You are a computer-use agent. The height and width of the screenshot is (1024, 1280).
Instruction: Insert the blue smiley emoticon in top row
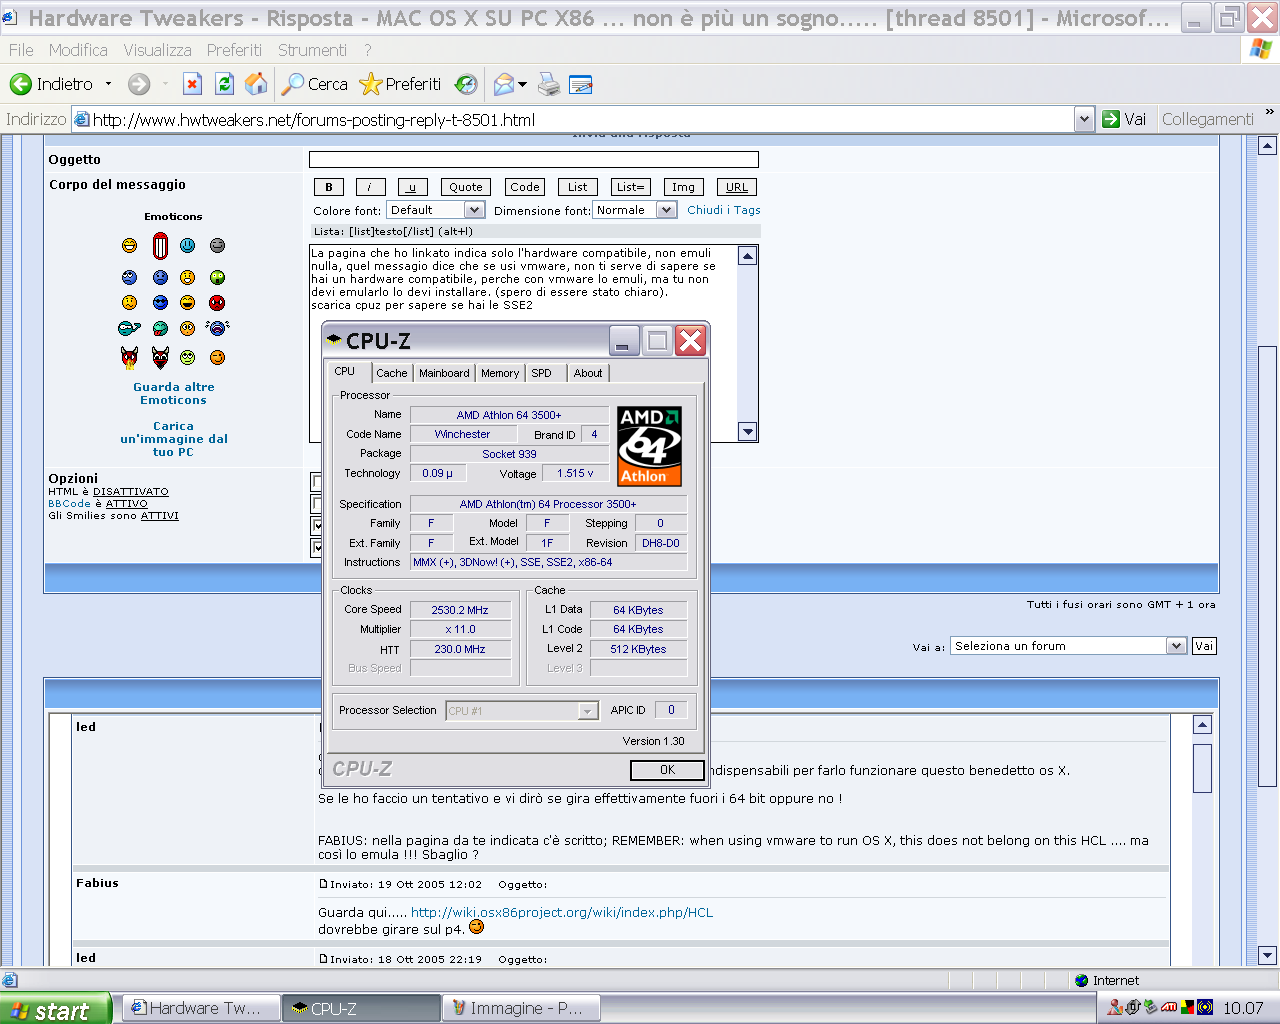tap(187, 245)
